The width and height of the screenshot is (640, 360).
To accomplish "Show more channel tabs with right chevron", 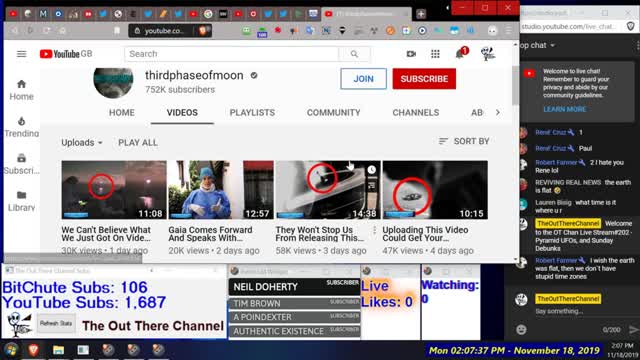I will (498, 112).
